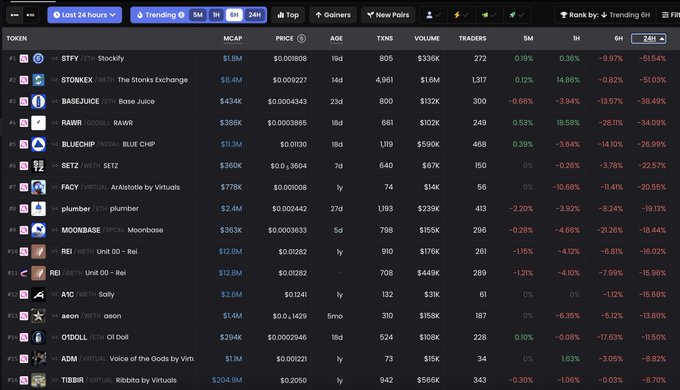This screenshot has height=390, width=680.
Task: Click the token logo on rank 10 REI row
Action: (x=38, y=252)
